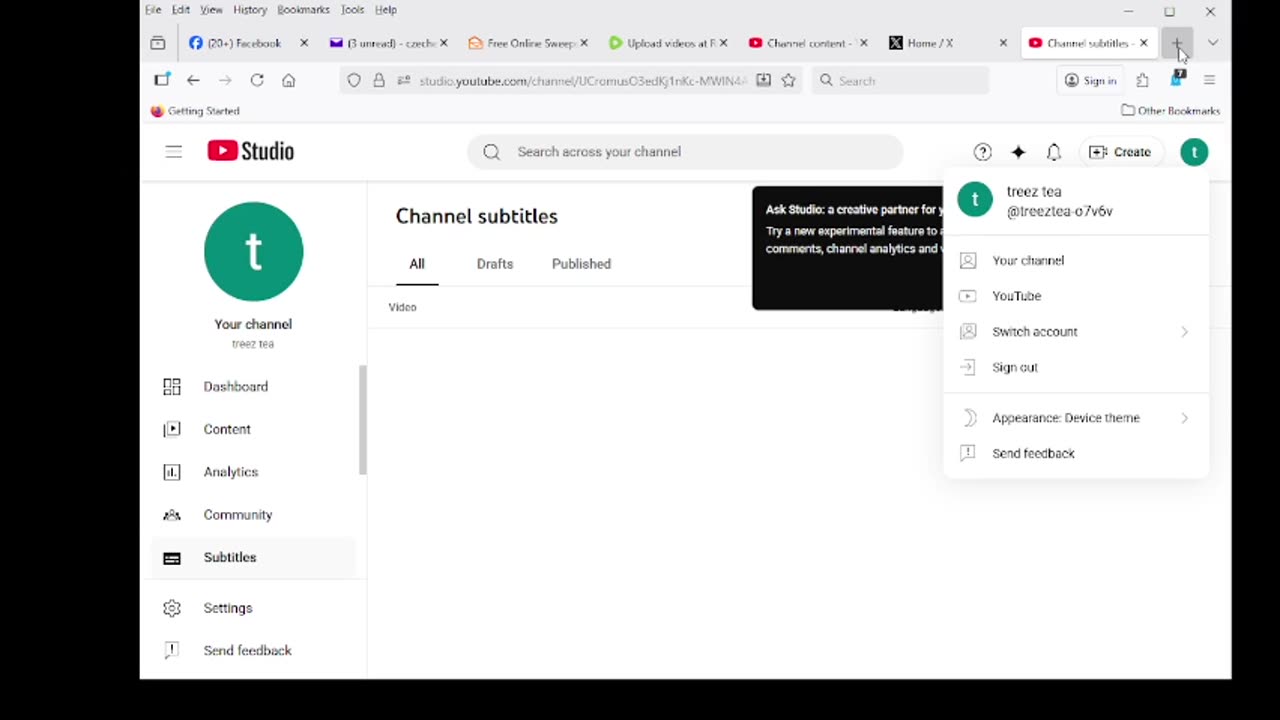This screenshot has width=1280, height=720.
Task: Open the YouTube Studio hamburger menu
Action: point(174,152)
